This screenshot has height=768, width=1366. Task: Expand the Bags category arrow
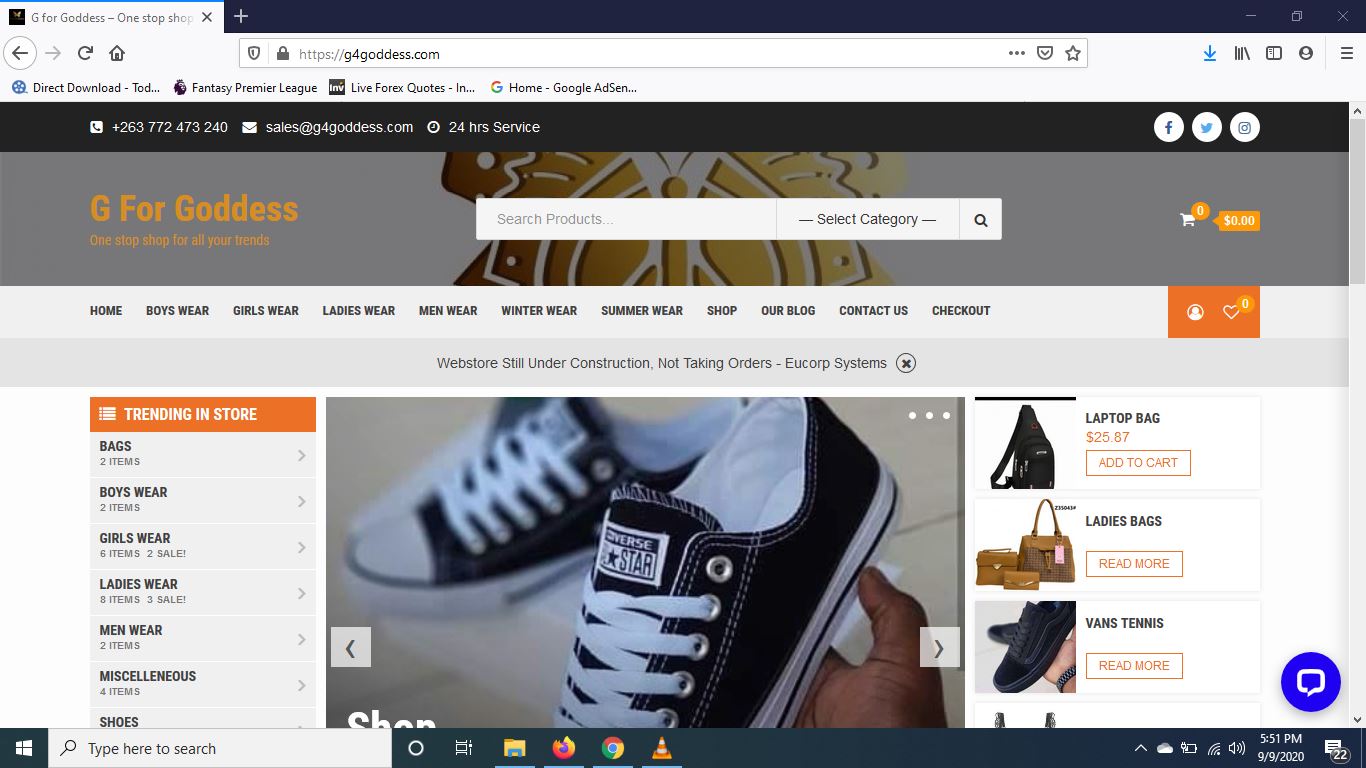pyautogui.click(x=301, y=455)
